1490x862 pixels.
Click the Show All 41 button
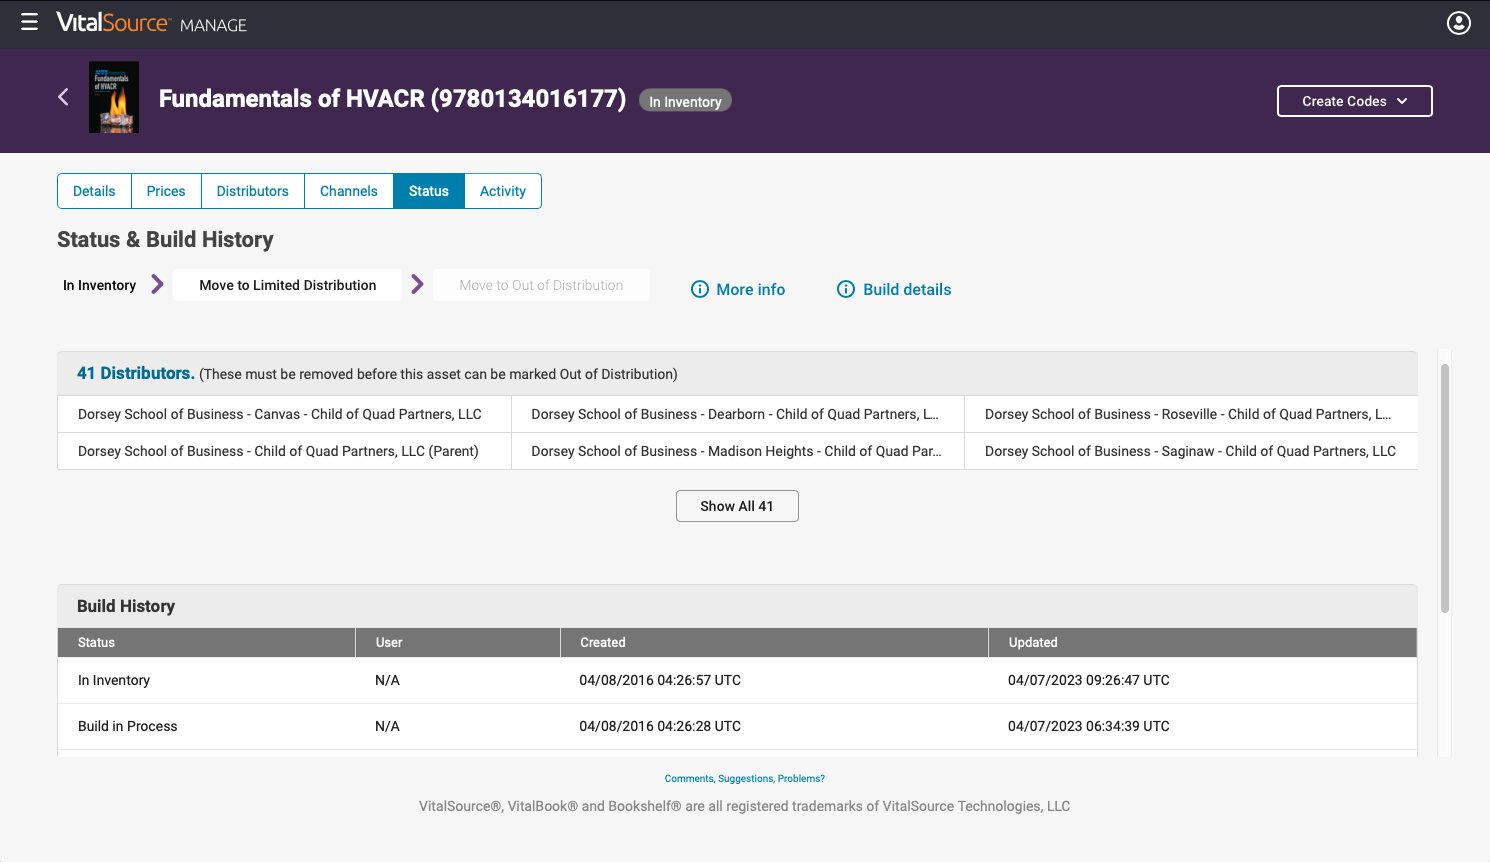click(737, 506)
